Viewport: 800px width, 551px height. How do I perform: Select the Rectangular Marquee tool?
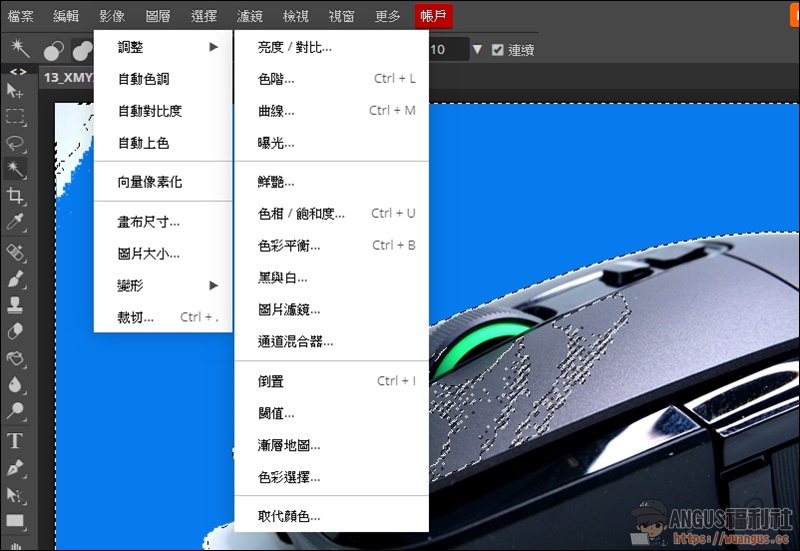(15, 117)
